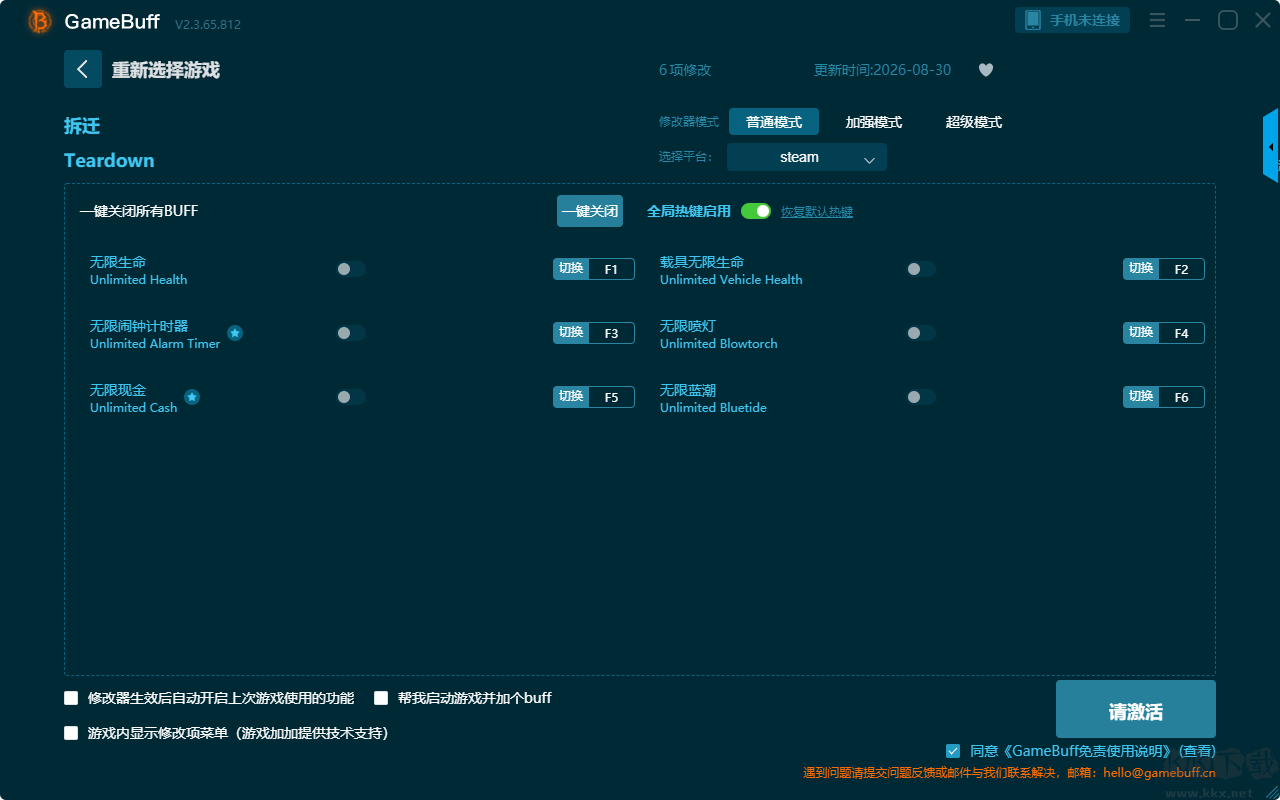The height and width of the screenshot is (800, 1280).
Task: Open the steam platform dropdown
Action: pyautogui.click(x=807, y=157)
